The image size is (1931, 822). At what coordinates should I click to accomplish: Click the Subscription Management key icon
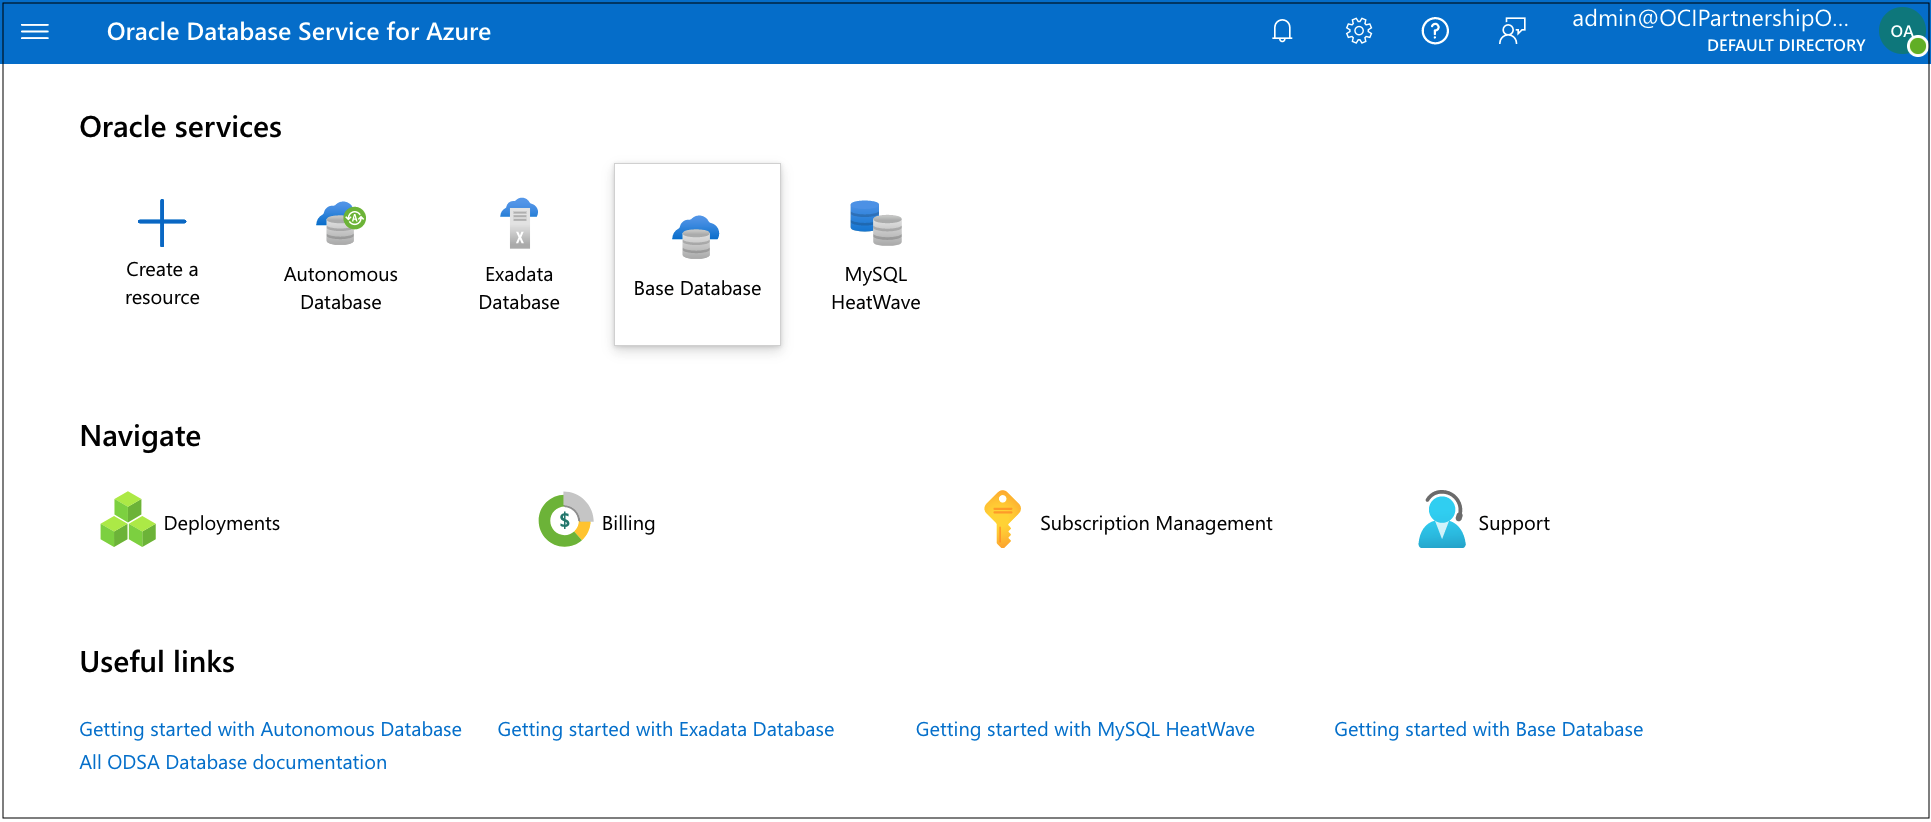click(x=1002, y=519)
